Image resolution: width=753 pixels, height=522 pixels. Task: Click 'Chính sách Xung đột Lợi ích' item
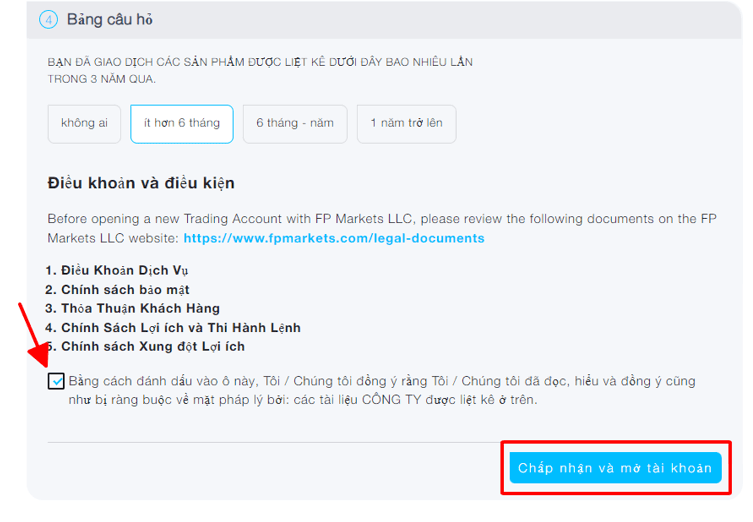[153, 346]
